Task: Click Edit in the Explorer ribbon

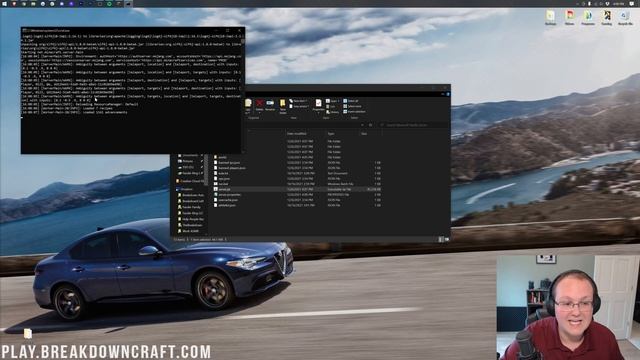Action: (x=331, y=107)
